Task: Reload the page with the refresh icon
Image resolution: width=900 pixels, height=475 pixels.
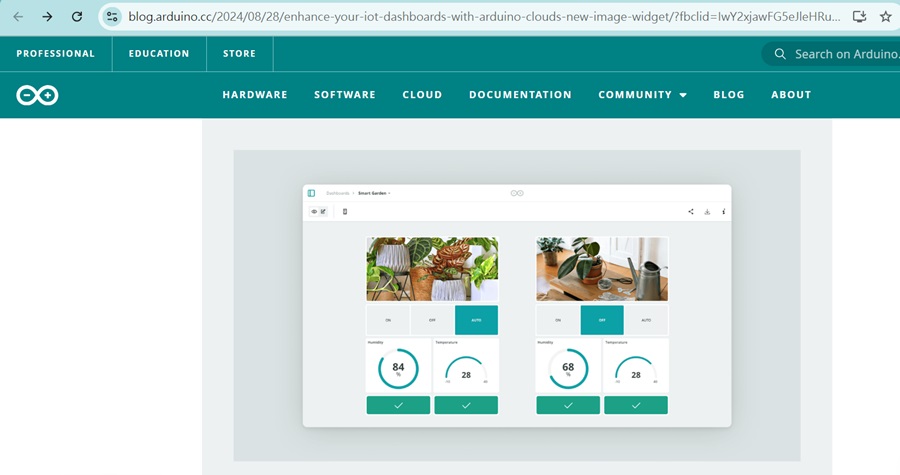Action: 77,17
